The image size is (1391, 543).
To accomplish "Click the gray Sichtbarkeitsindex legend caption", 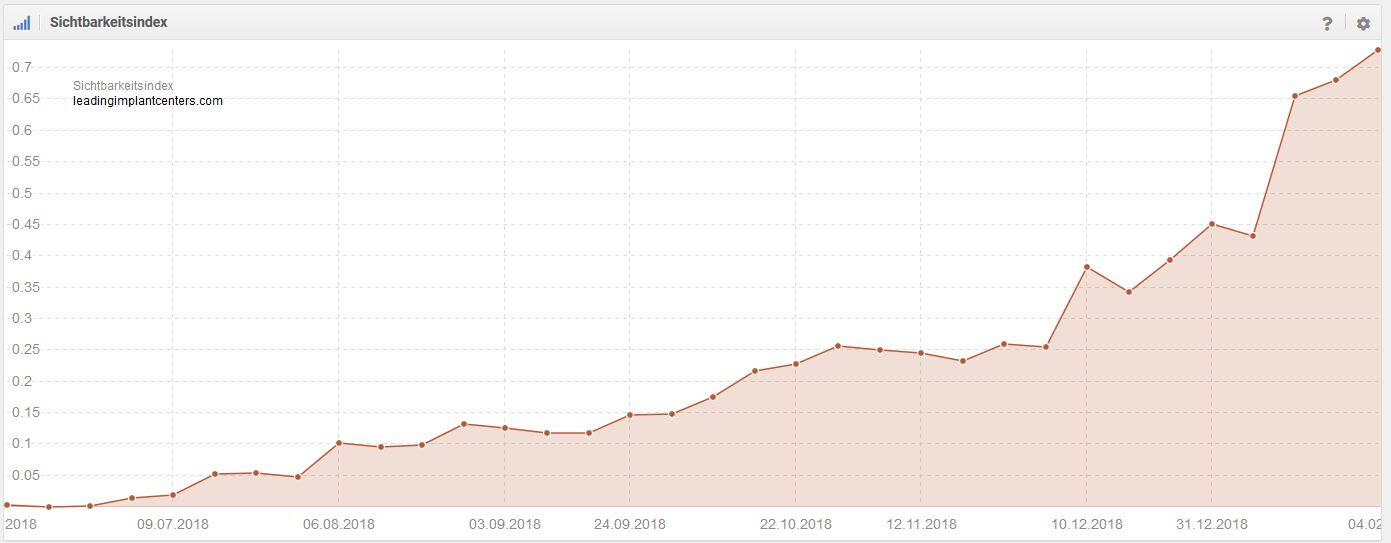I will (x=123, y=86).
